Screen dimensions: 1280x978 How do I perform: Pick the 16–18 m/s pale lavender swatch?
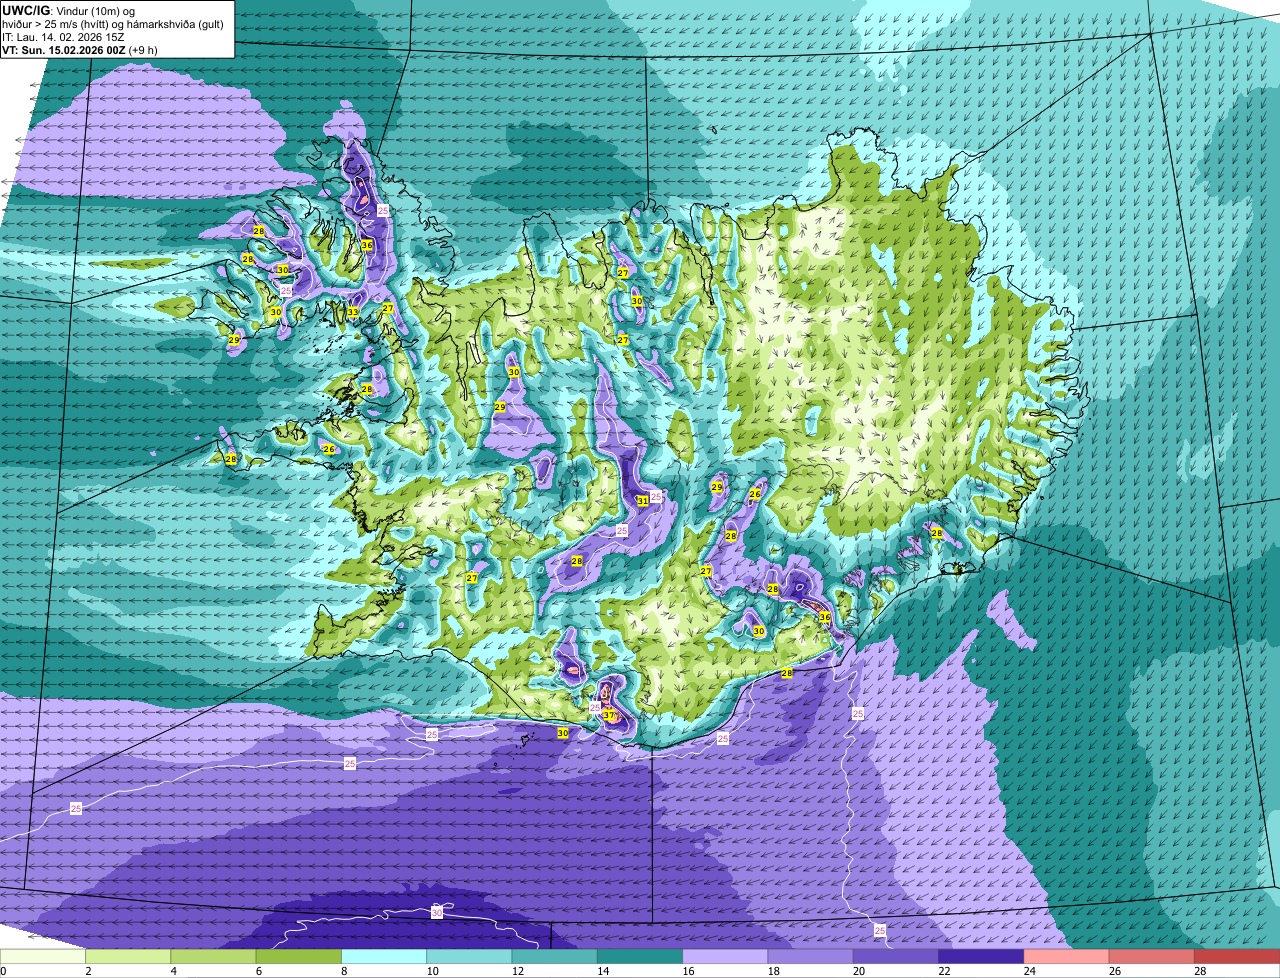click(725, 956)
